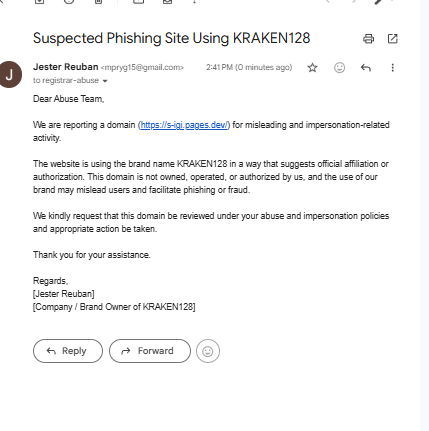This screenshot has width=429, height=431.
Task: Click the Archive icon in the top toolbar
Action: click(40, 1)
